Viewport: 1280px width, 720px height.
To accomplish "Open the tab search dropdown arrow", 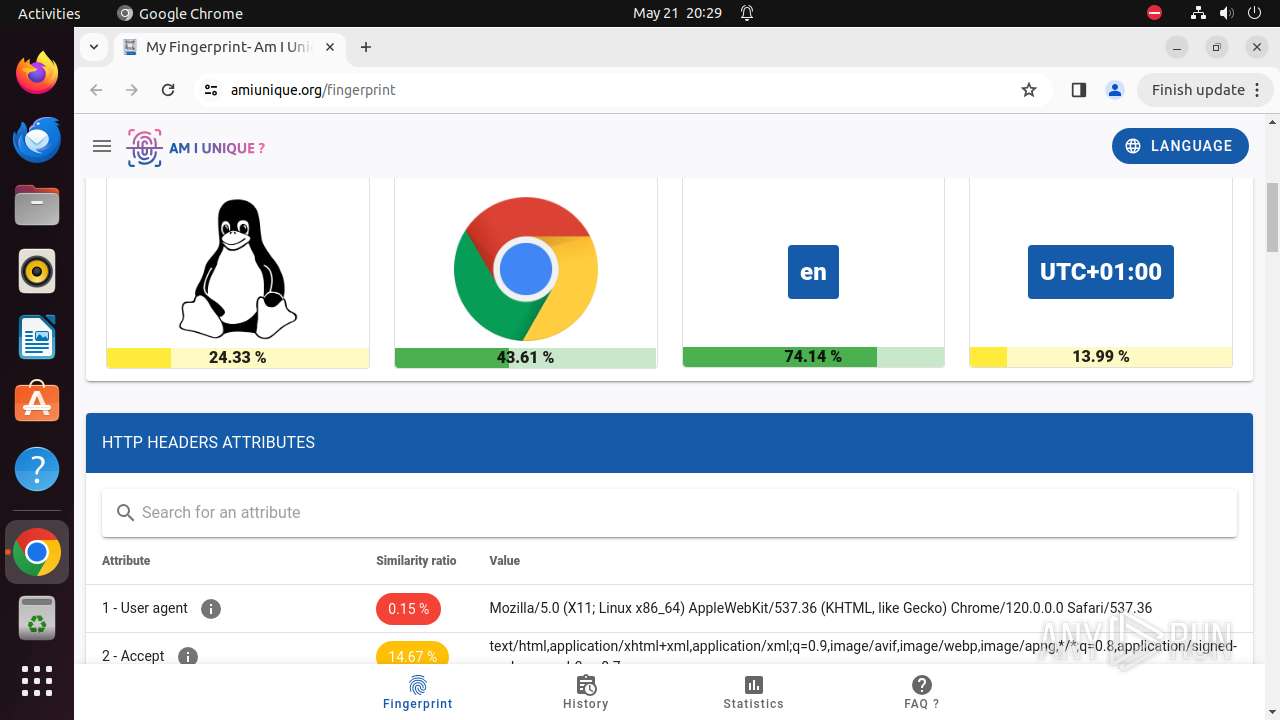I will (x=93, y=47).
